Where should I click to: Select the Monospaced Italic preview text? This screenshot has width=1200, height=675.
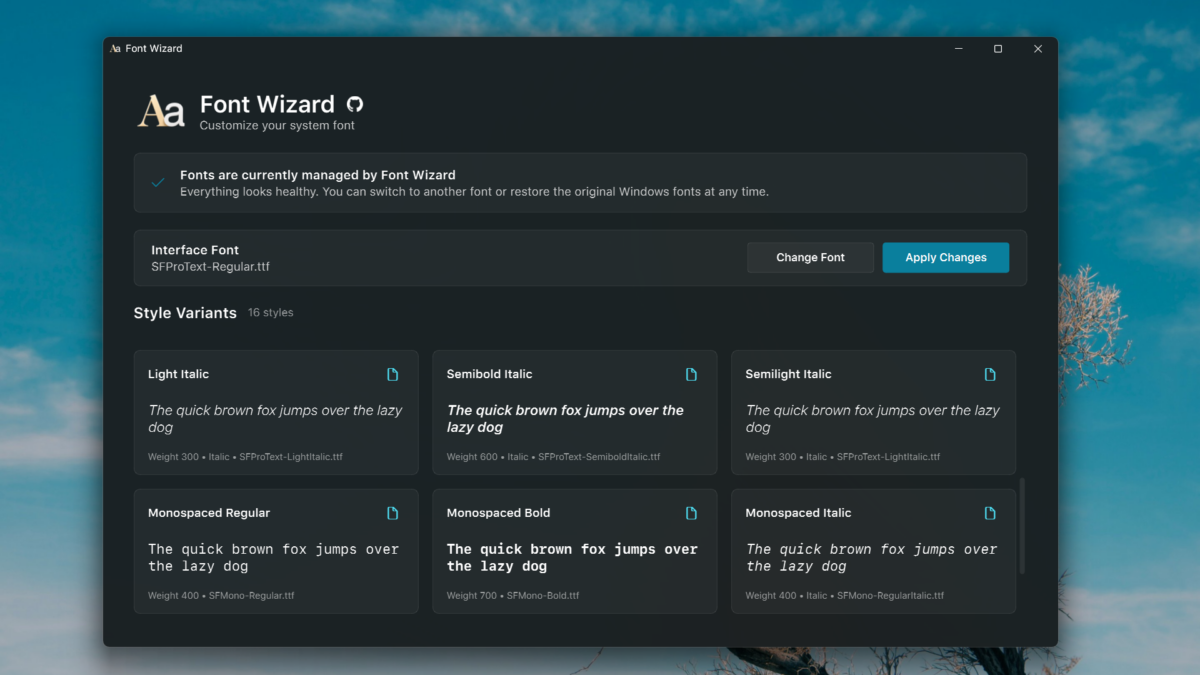point(872,557)
